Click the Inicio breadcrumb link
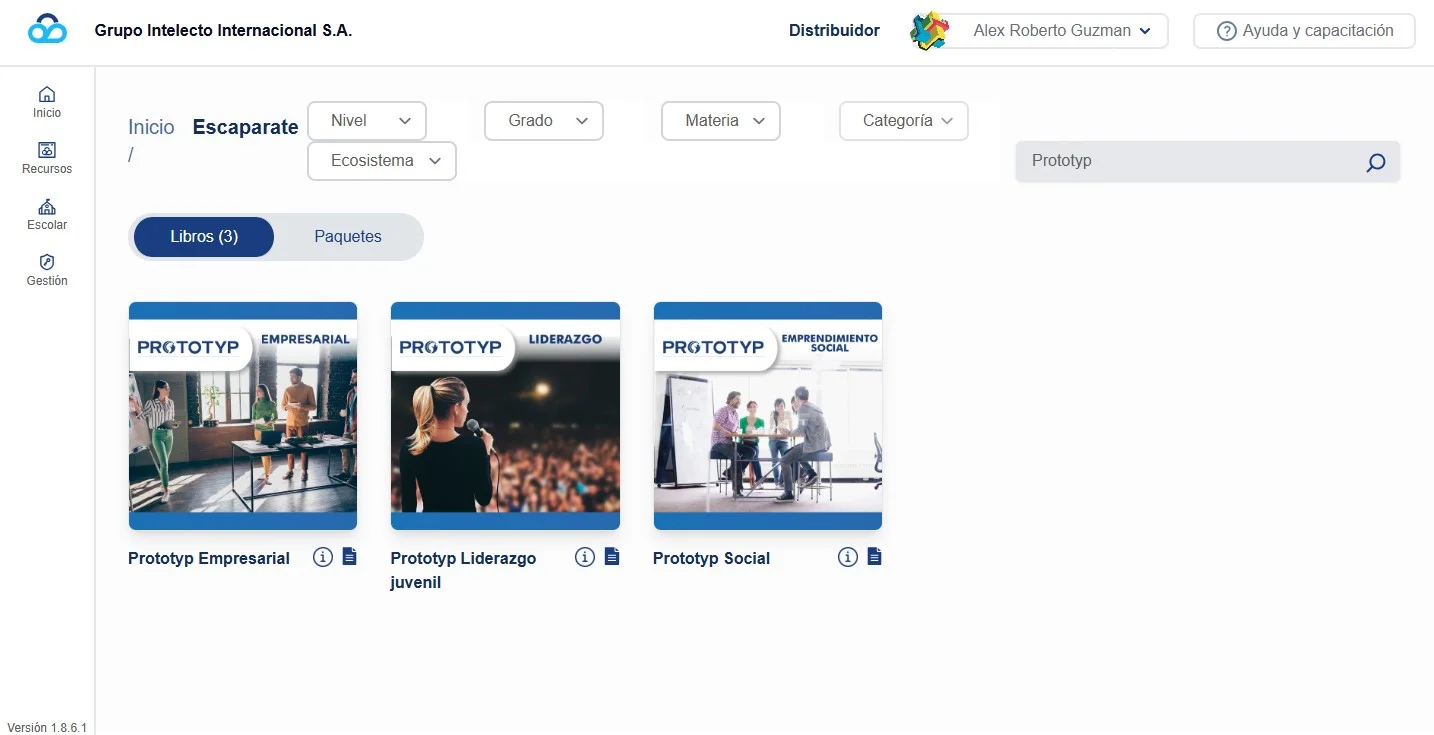This screenshot has width=1434, height=735. 151,127
